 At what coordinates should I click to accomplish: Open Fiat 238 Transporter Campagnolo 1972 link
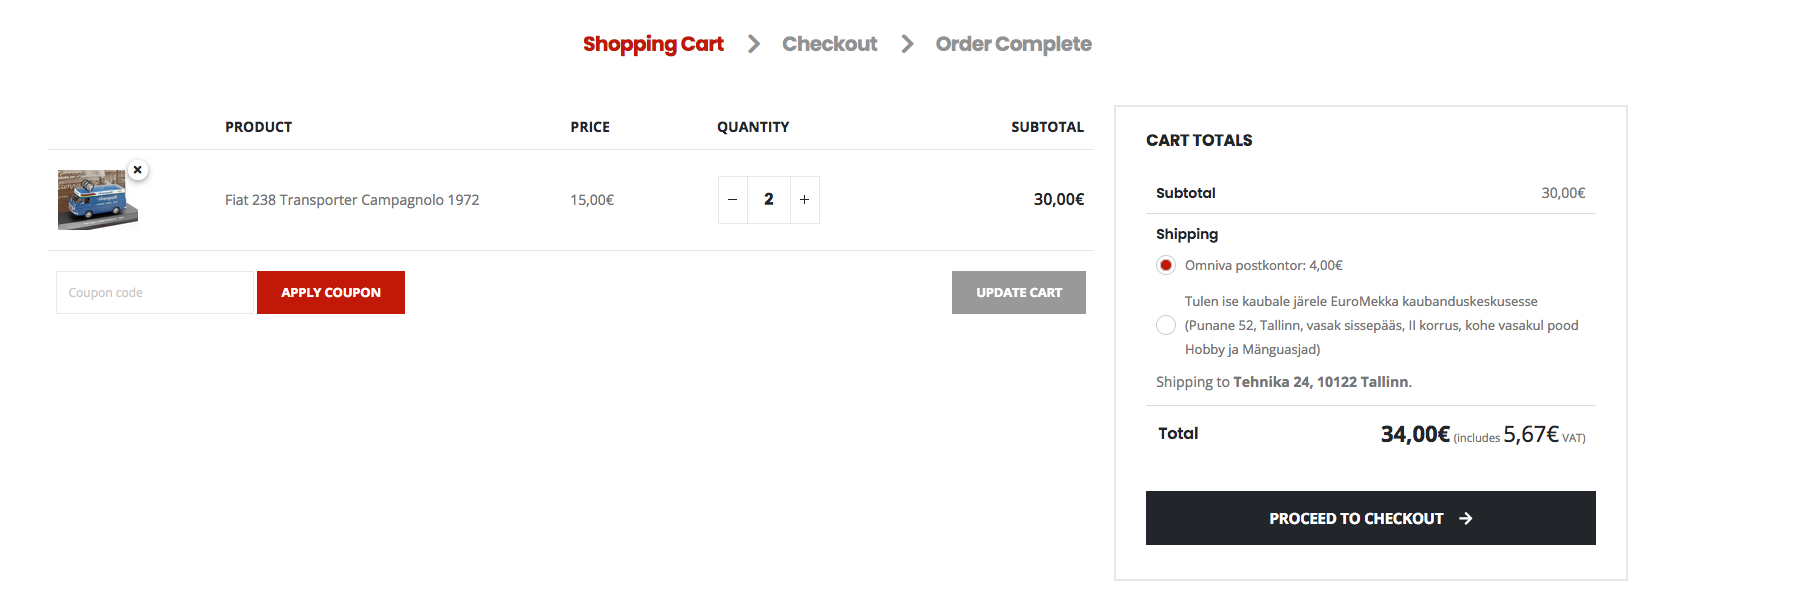pyautogui.click(x=352, y=200)
